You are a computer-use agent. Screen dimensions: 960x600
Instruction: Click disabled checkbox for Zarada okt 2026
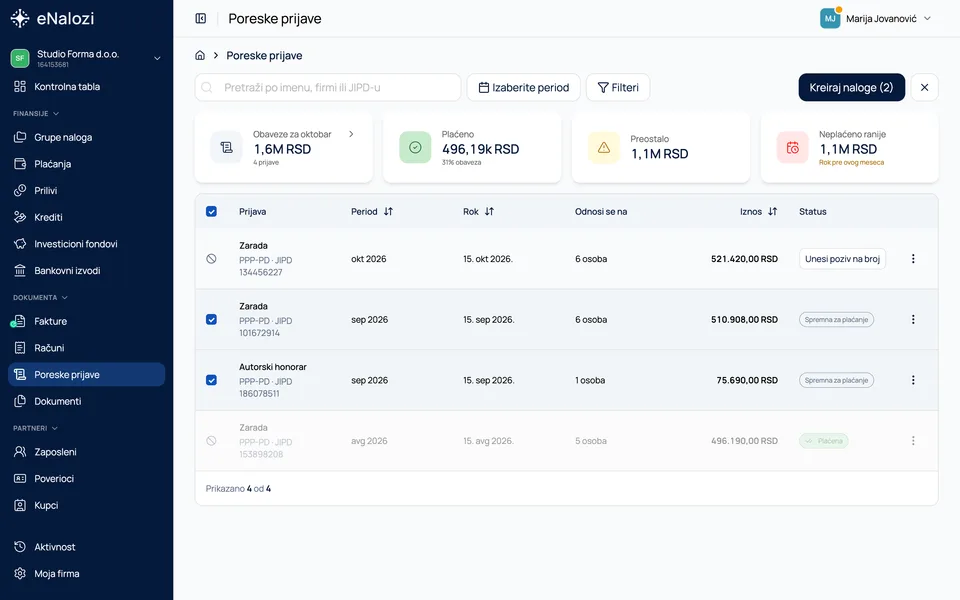[x=211, y=259]
